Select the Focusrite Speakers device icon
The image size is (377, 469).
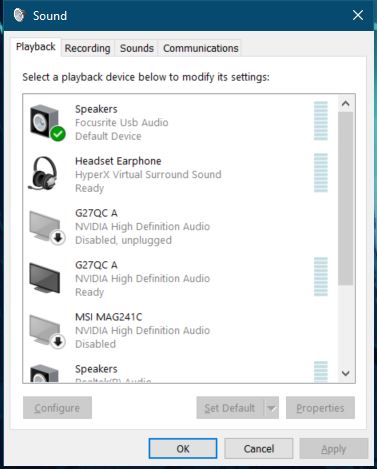pyautogui.click(x=47, y=122)
